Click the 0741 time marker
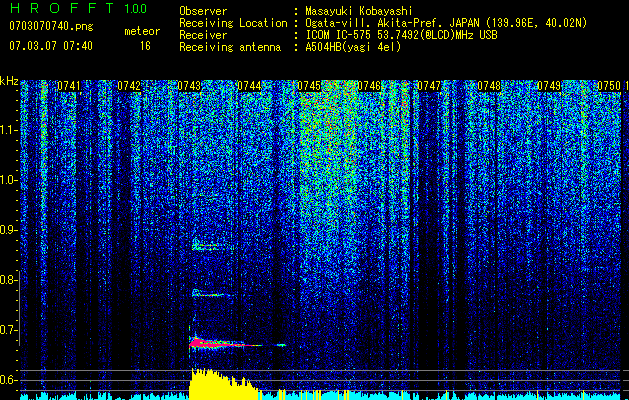Image resolution: width=629 pixels, height=400 pixels. point(69,86)
